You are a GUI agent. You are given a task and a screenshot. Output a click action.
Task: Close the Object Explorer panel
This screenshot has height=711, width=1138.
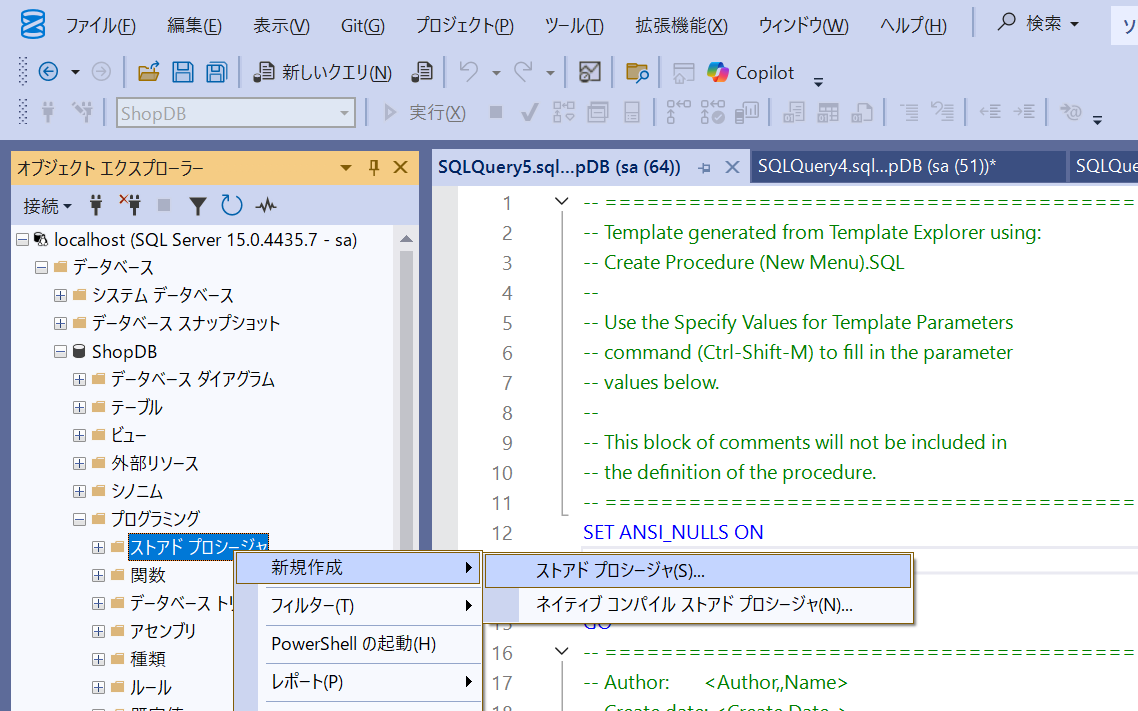coord(401,168)
